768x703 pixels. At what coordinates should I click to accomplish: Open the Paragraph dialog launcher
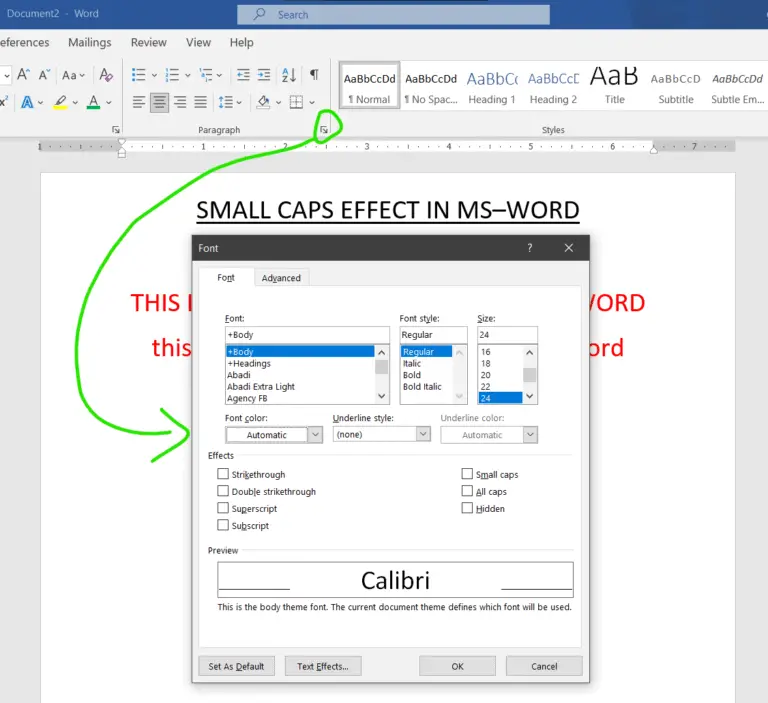324,130
